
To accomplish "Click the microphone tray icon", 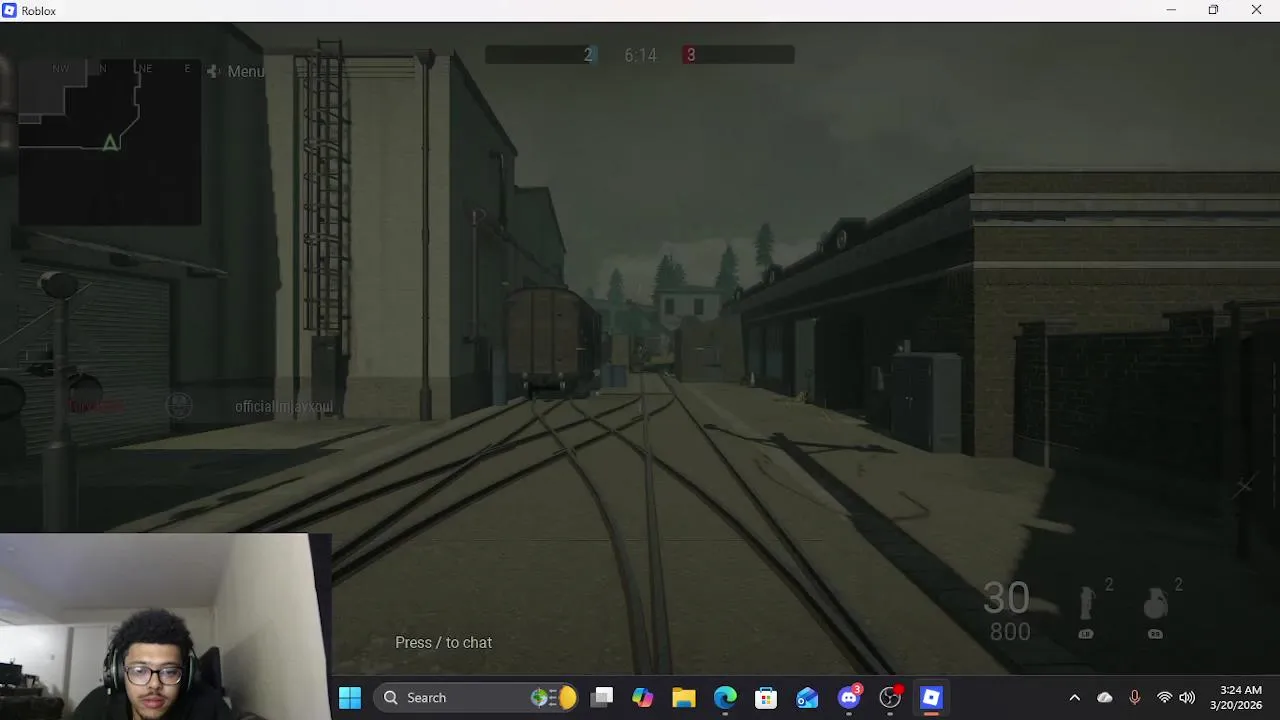I will pos(1135,697).
